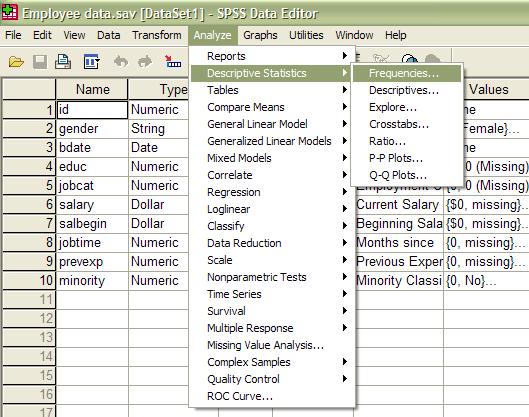
Task: Expand the Regression submenu arrow
Action: pos(344,192)
